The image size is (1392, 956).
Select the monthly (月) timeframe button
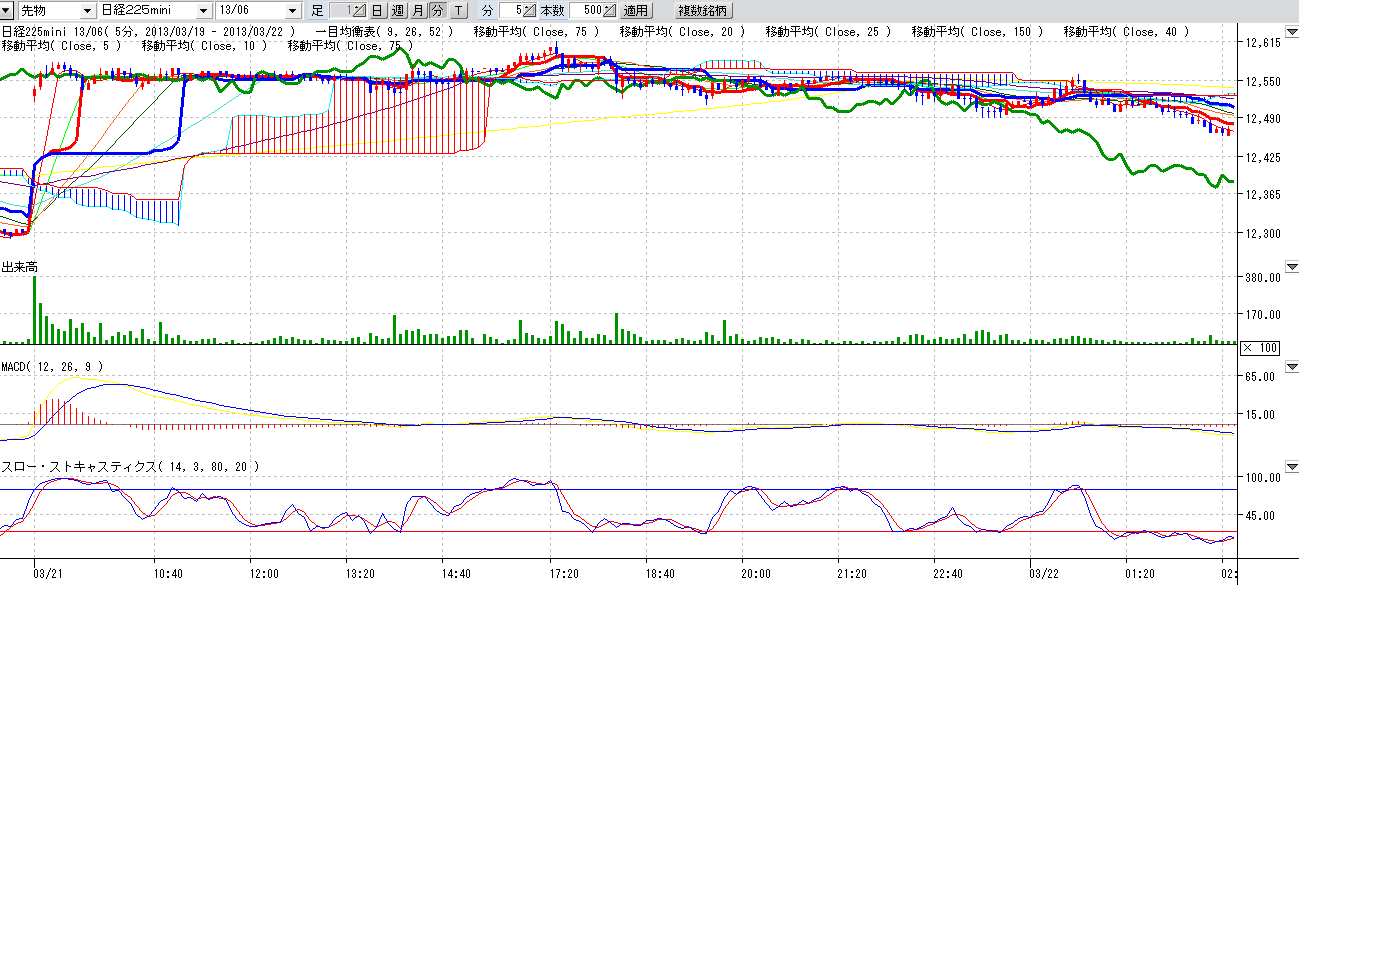click(x=418, y=11)
